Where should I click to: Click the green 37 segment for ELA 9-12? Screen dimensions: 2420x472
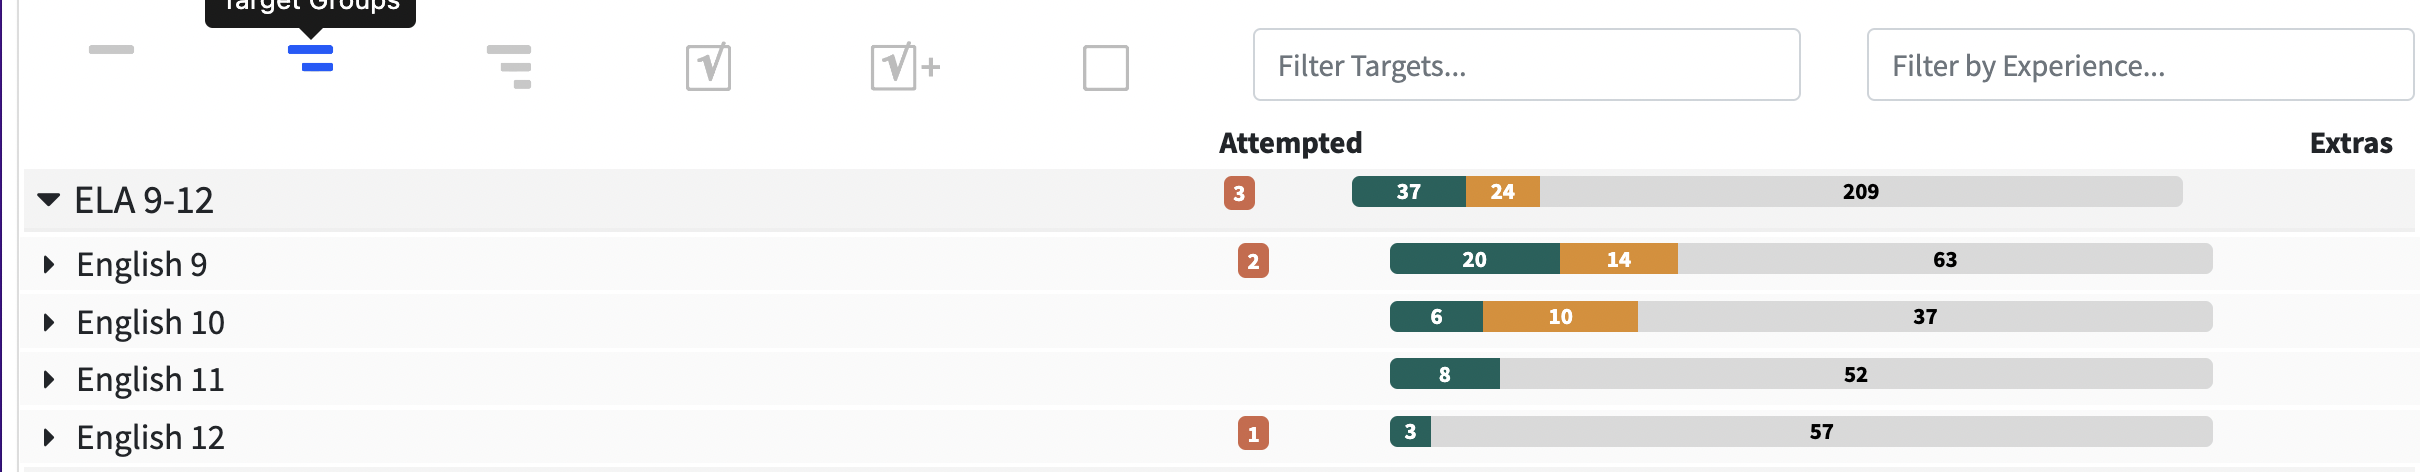(x=1408, y=192)
